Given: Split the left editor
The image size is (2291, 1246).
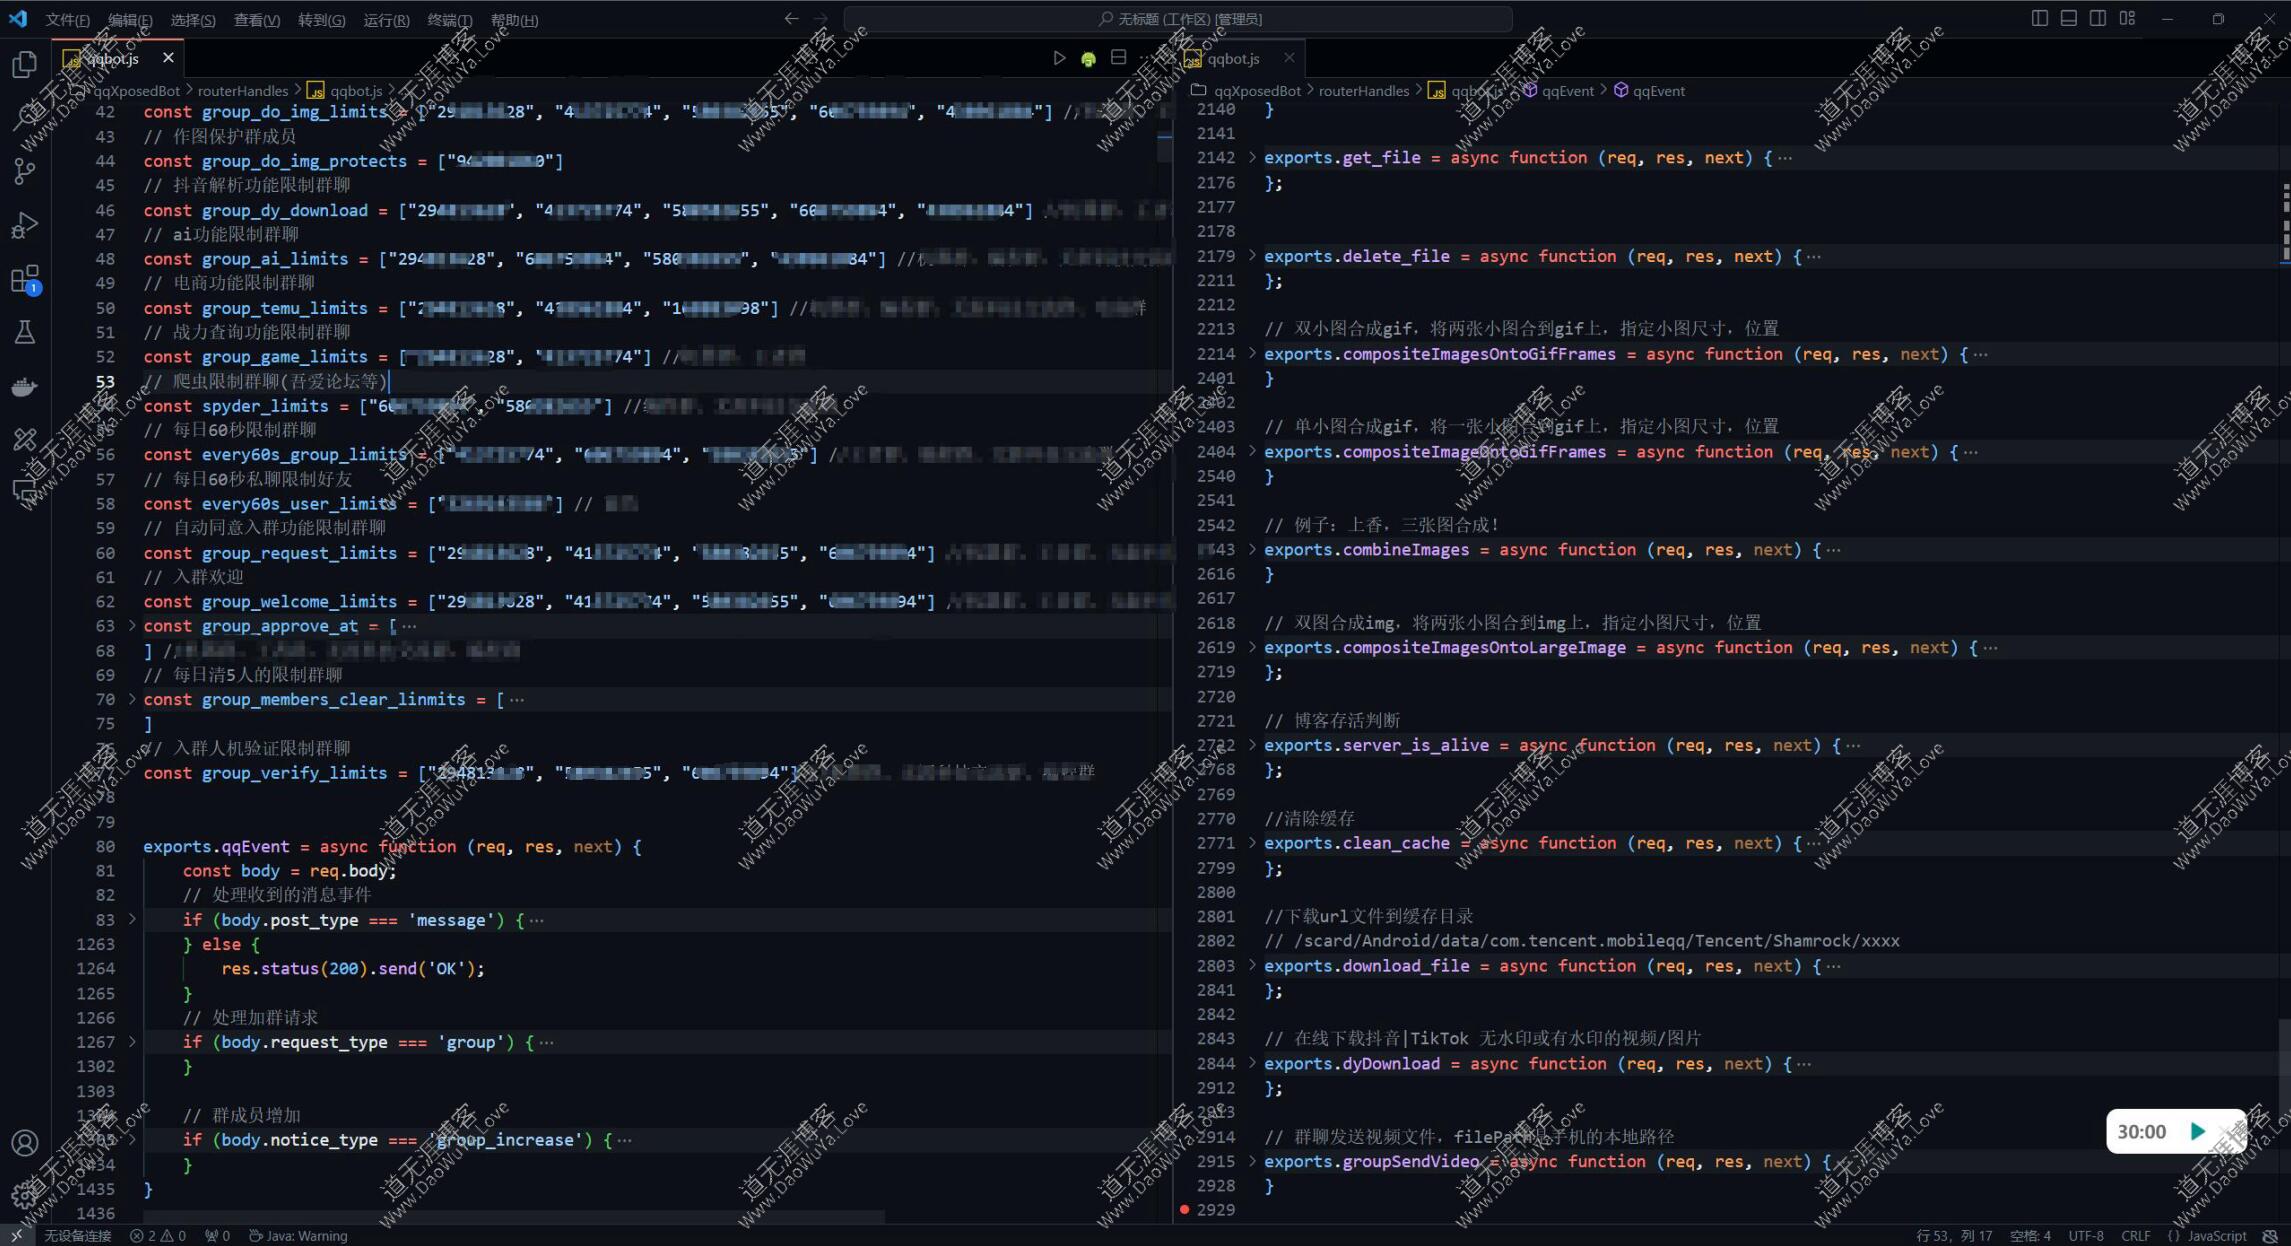Looking at the screenshot, I should (1118, 58).
